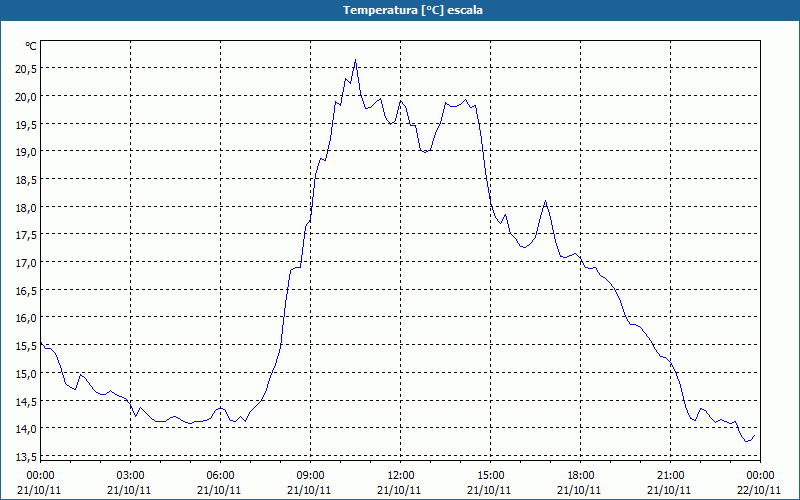Click the 18,0 y-axis label
Screen dimensions: 800x500
[26, 207]
